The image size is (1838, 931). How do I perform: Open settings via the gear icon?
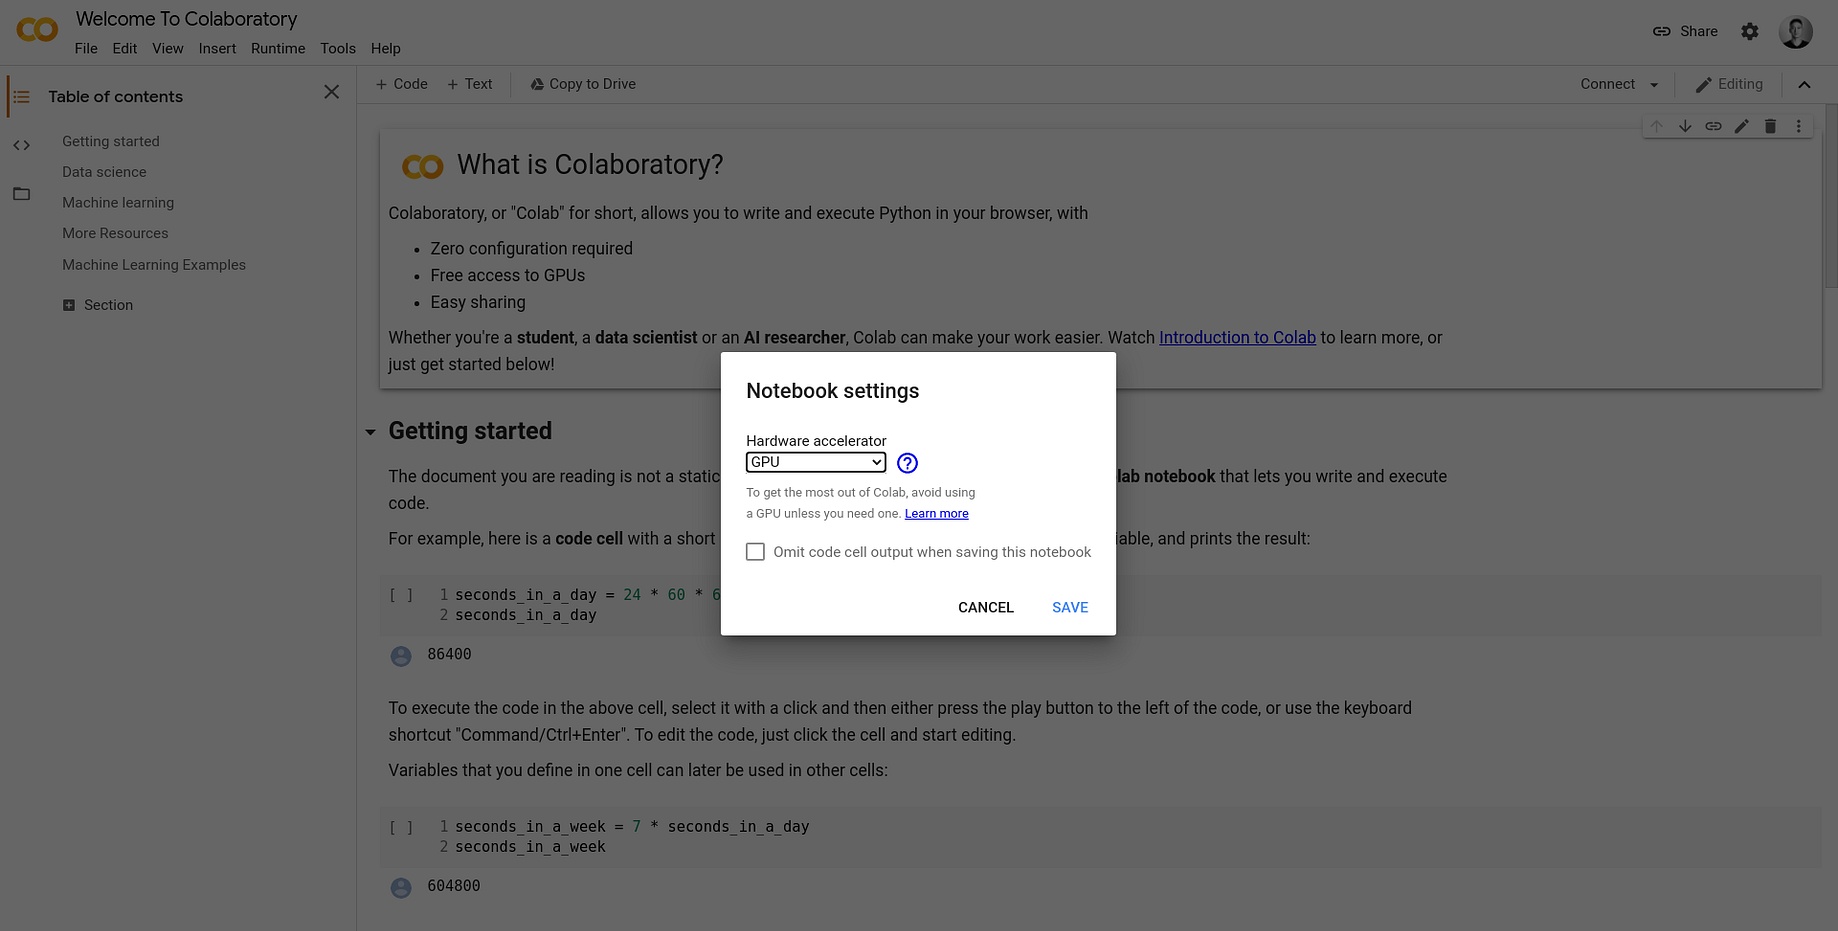1749,32
